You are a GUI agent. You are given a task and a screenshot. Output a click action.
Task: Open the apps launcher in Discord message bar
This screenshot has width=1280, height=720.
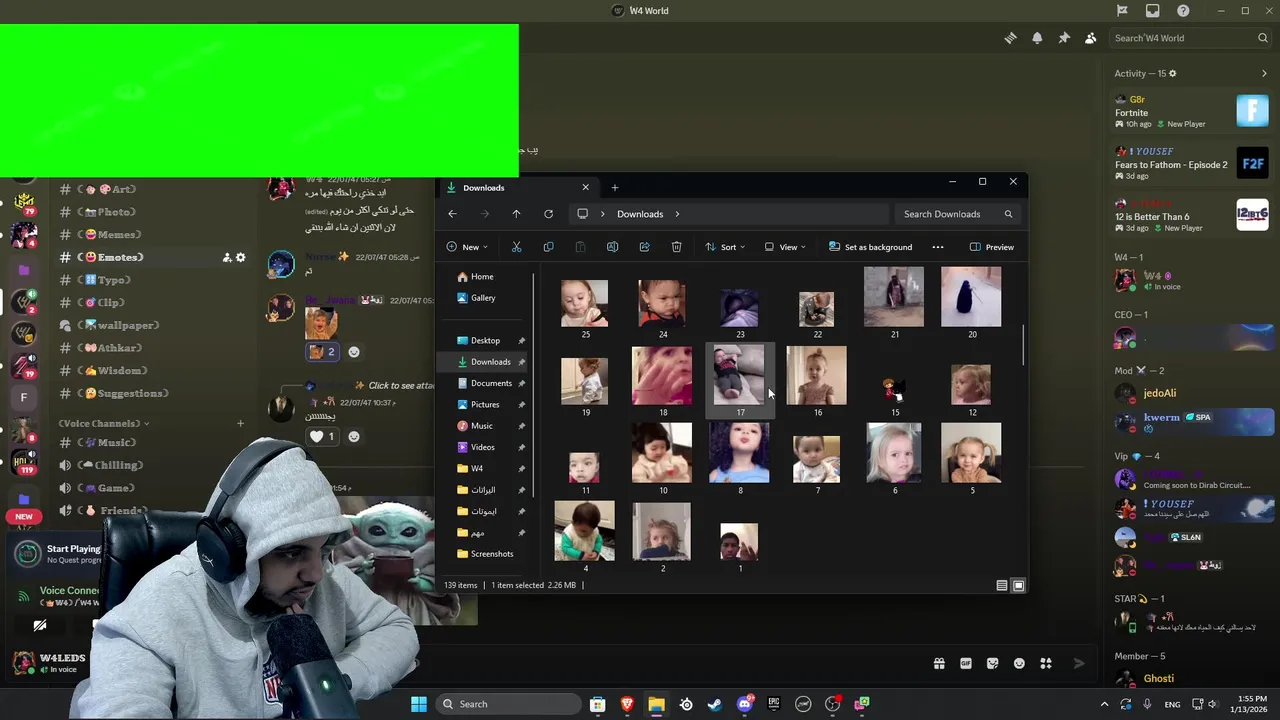(1046, 663)
